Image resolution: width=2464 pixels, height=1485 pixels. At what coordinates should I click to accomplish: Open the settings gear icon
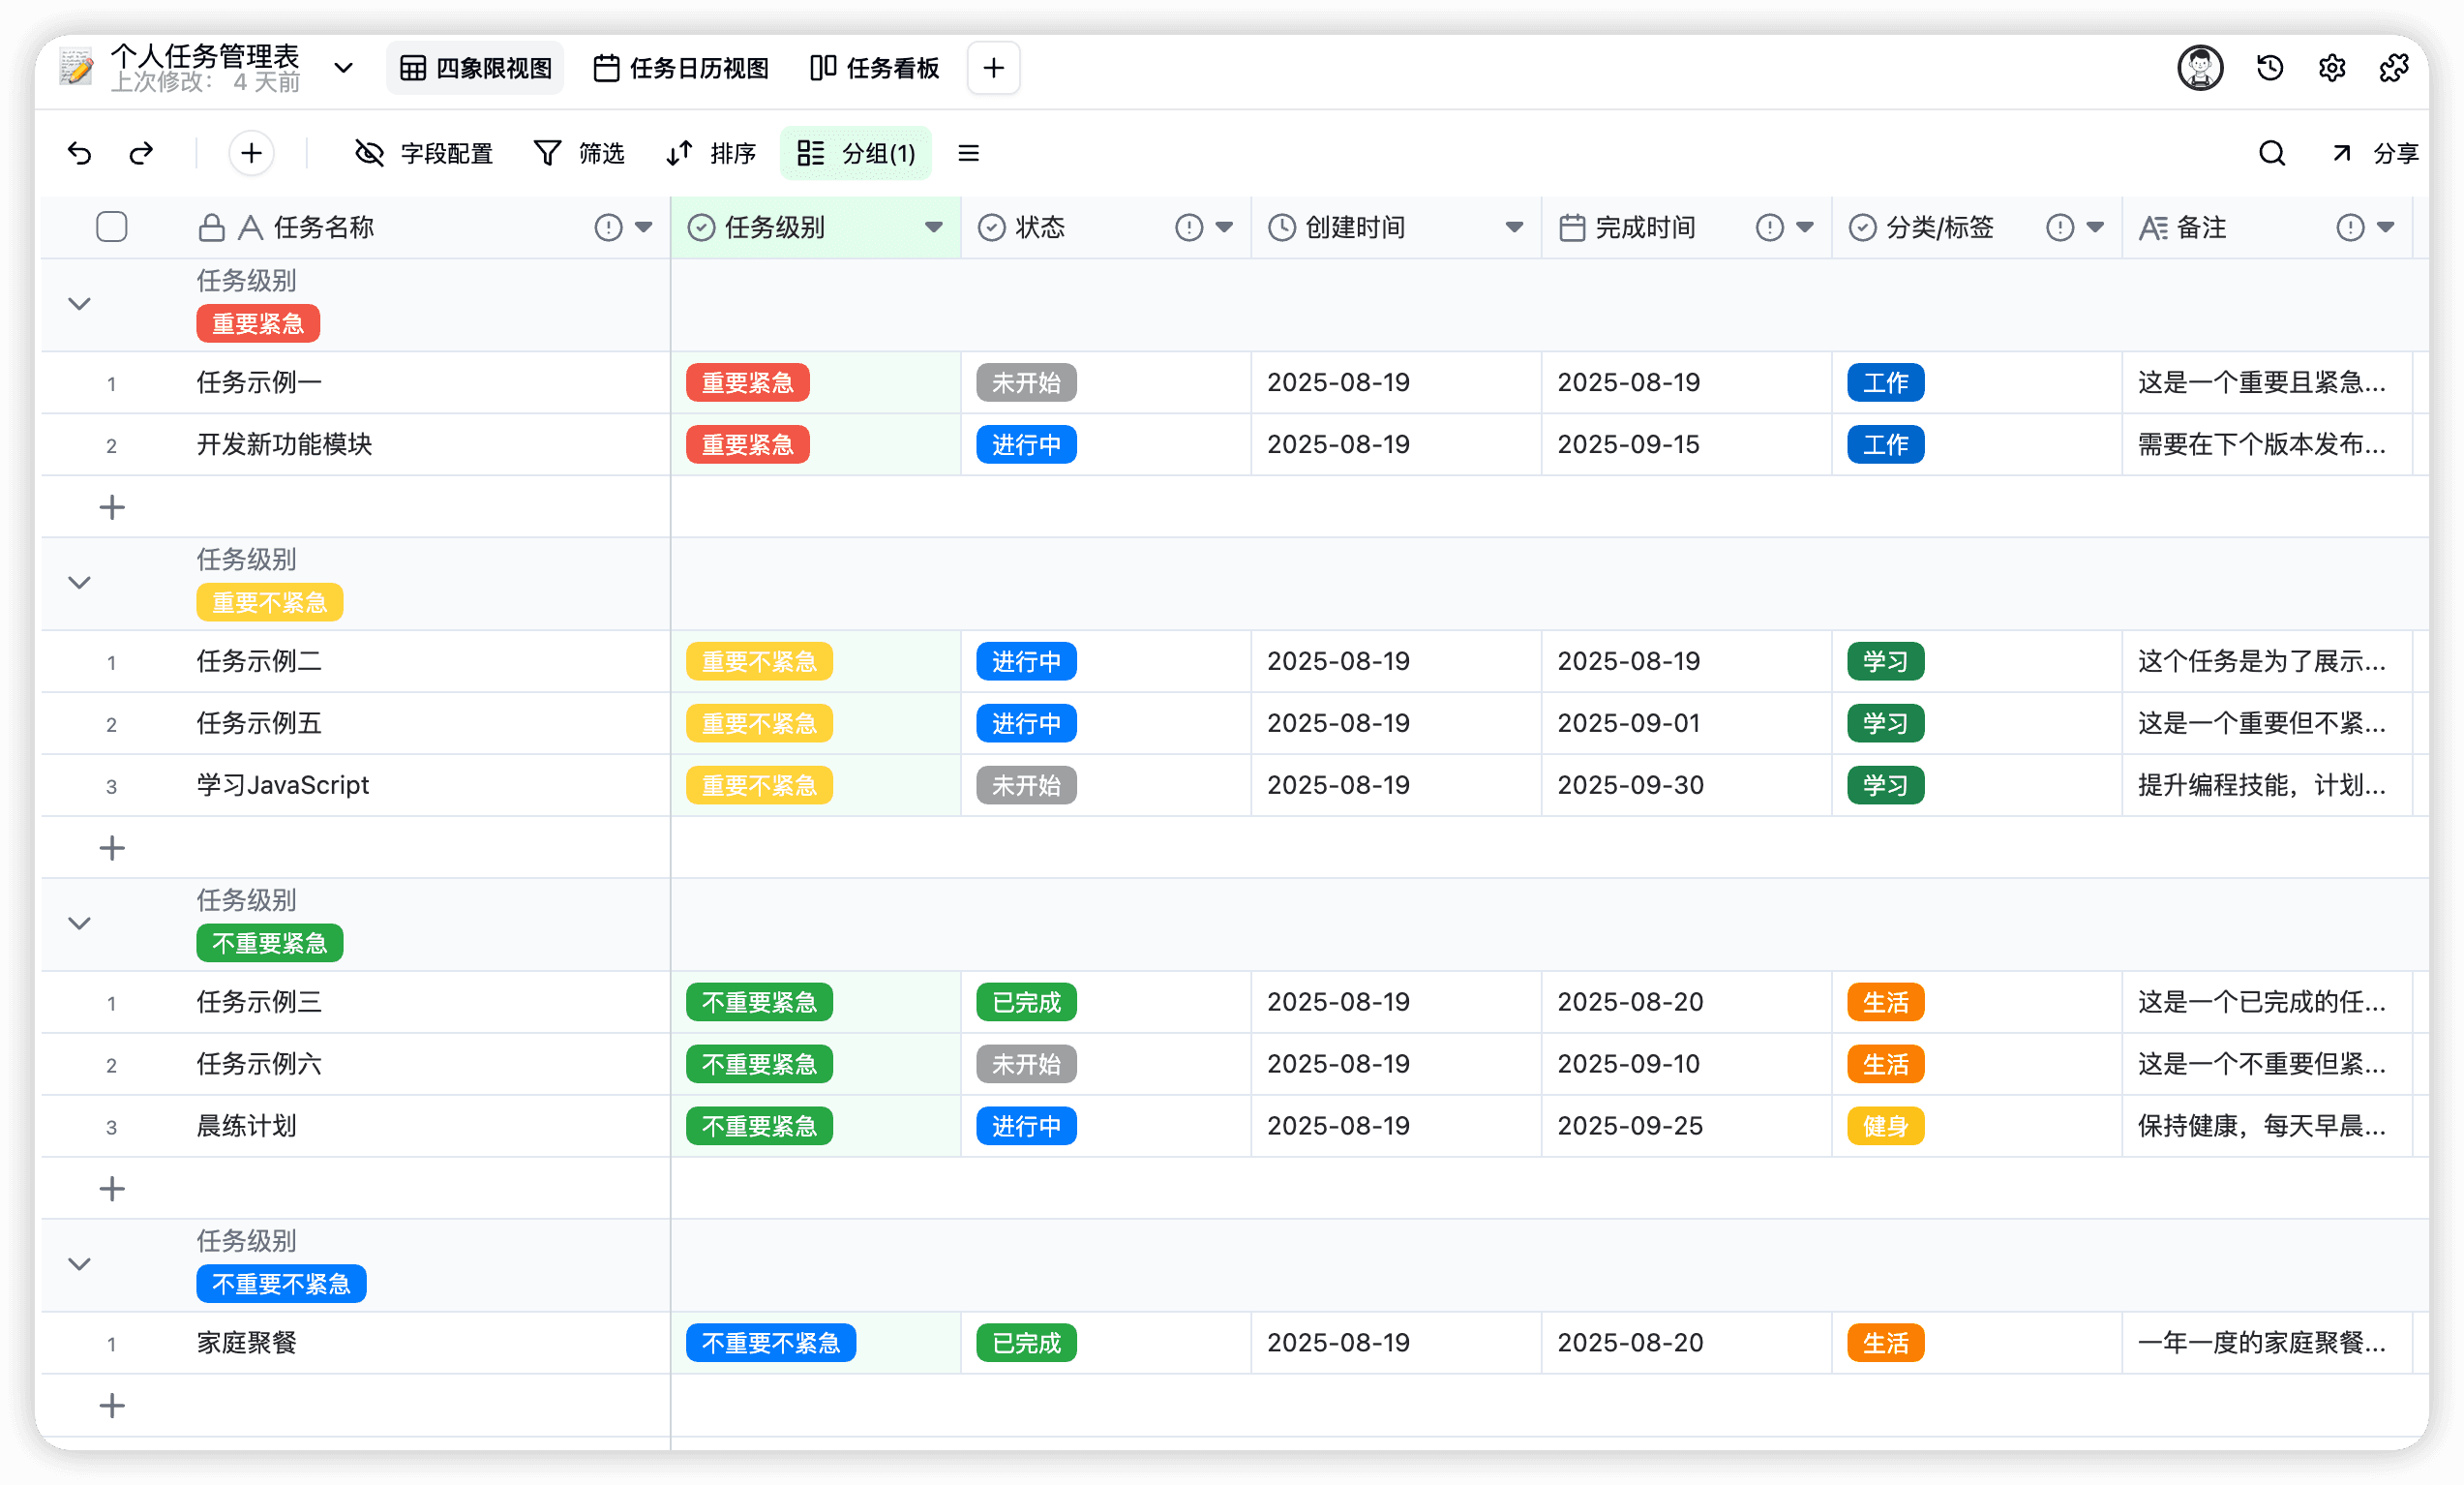click(x=2331, y=68)
